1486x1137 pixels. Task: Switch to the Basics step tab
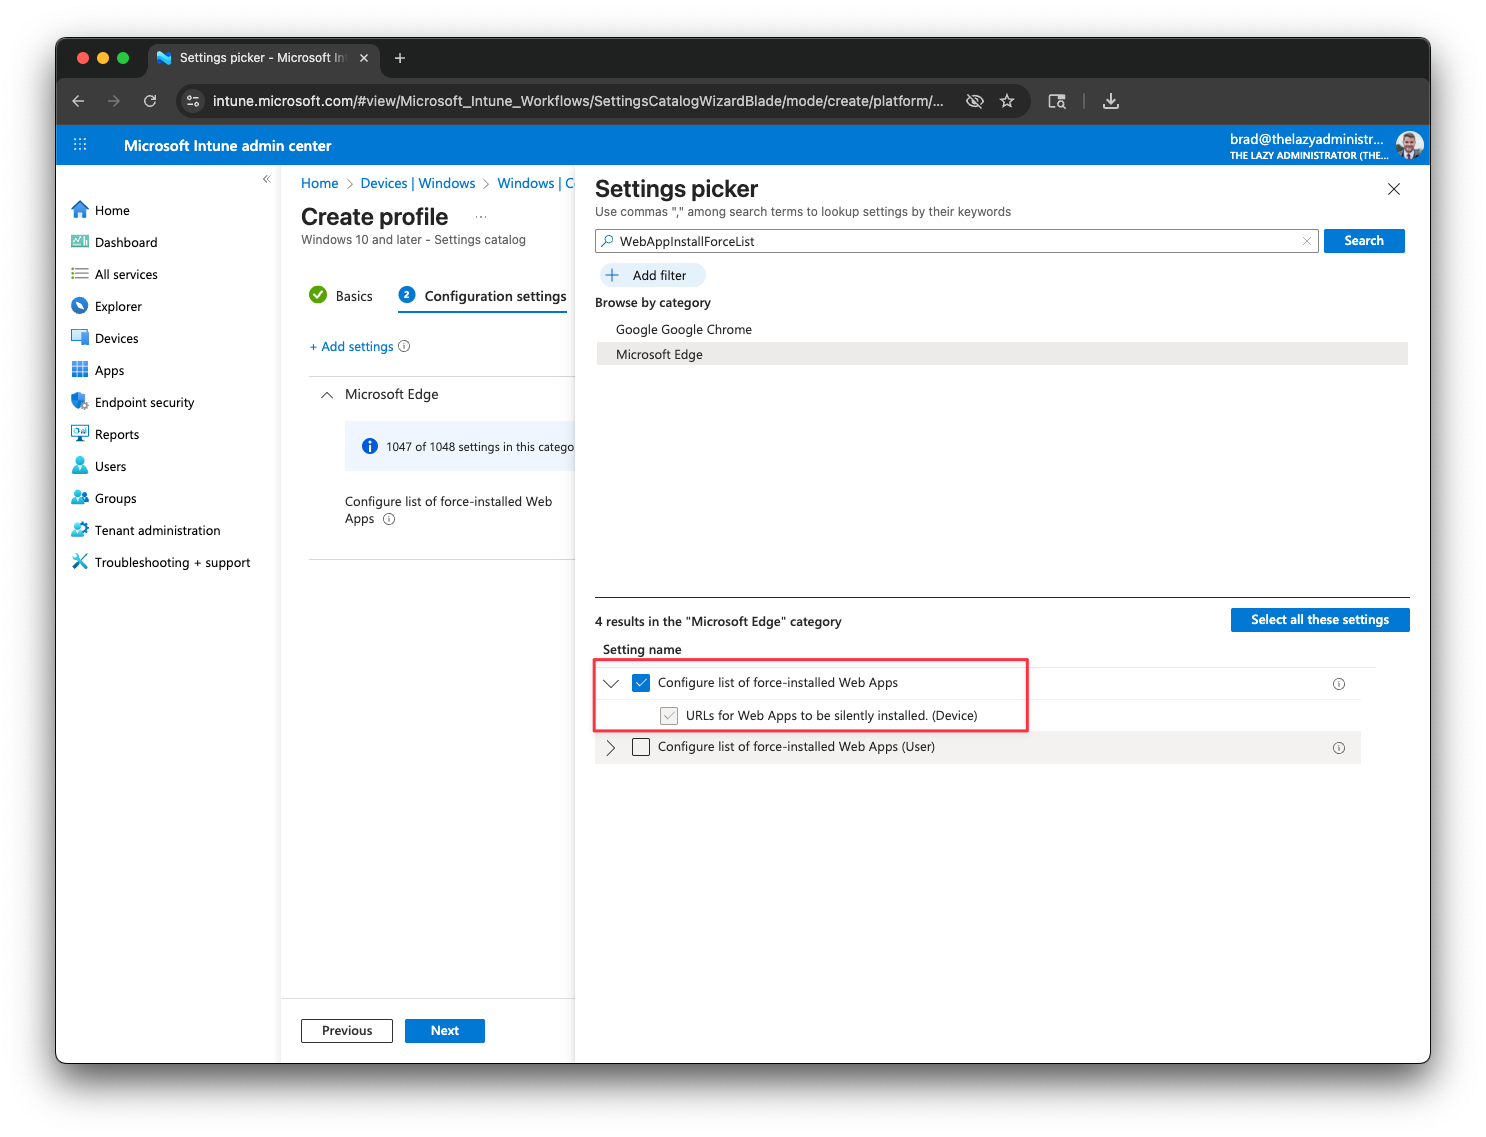click(x=341, y=296)
